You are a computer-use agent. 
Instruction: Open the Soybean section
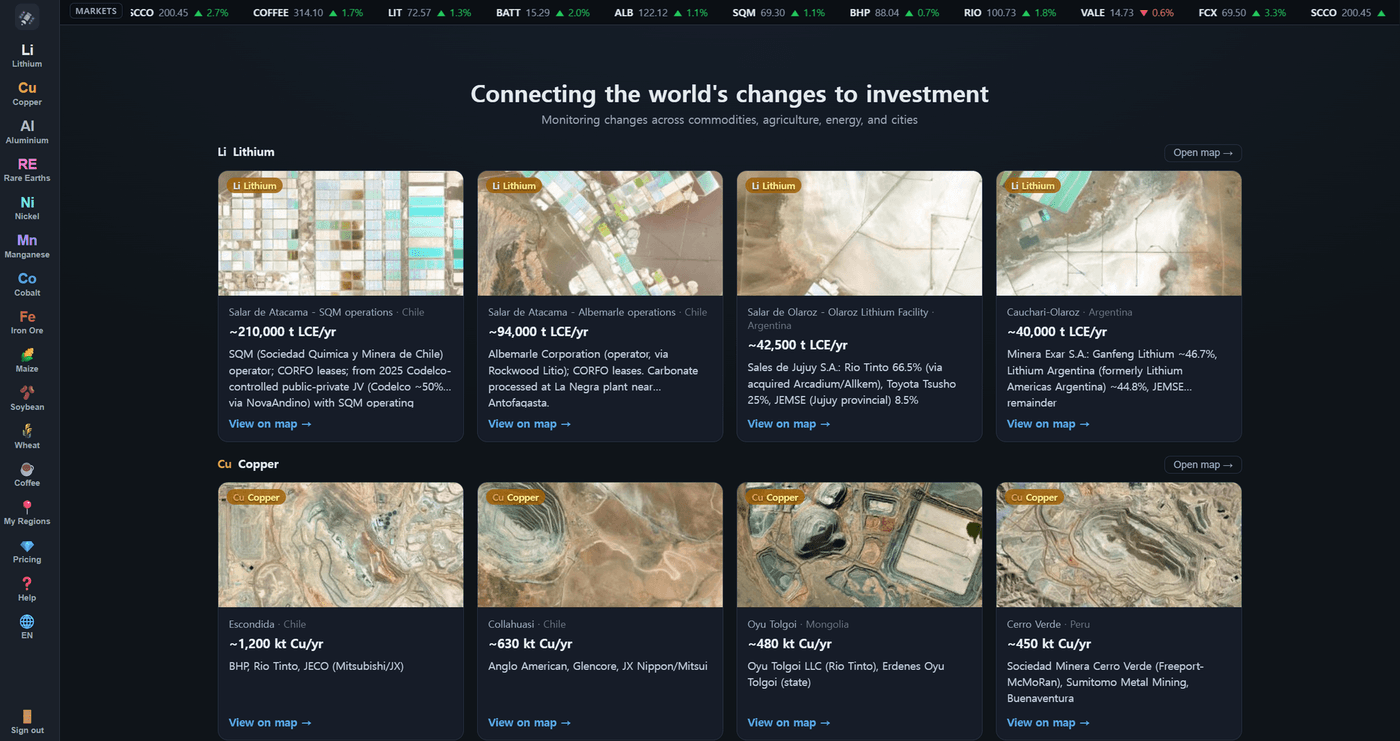coord(27,398)
